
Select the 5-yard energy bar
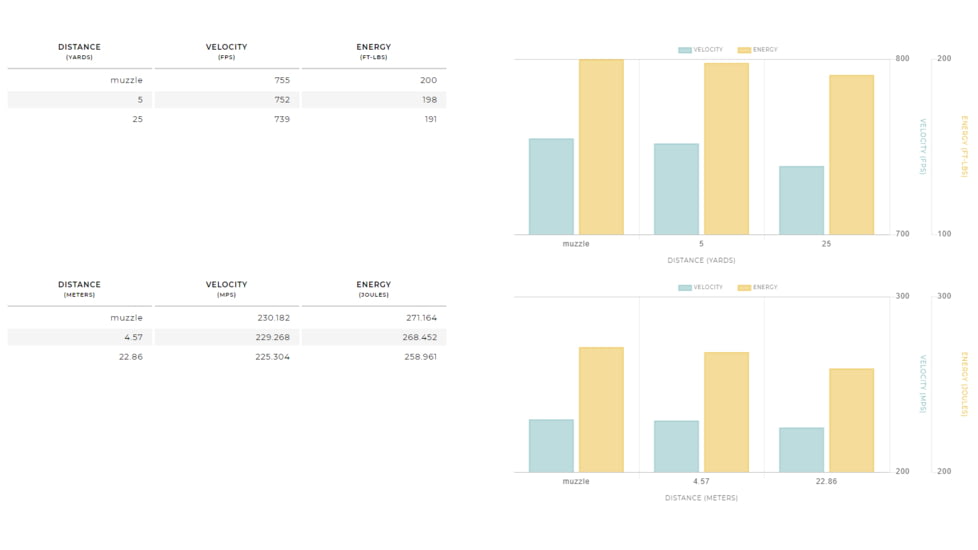tap(726, 149)
